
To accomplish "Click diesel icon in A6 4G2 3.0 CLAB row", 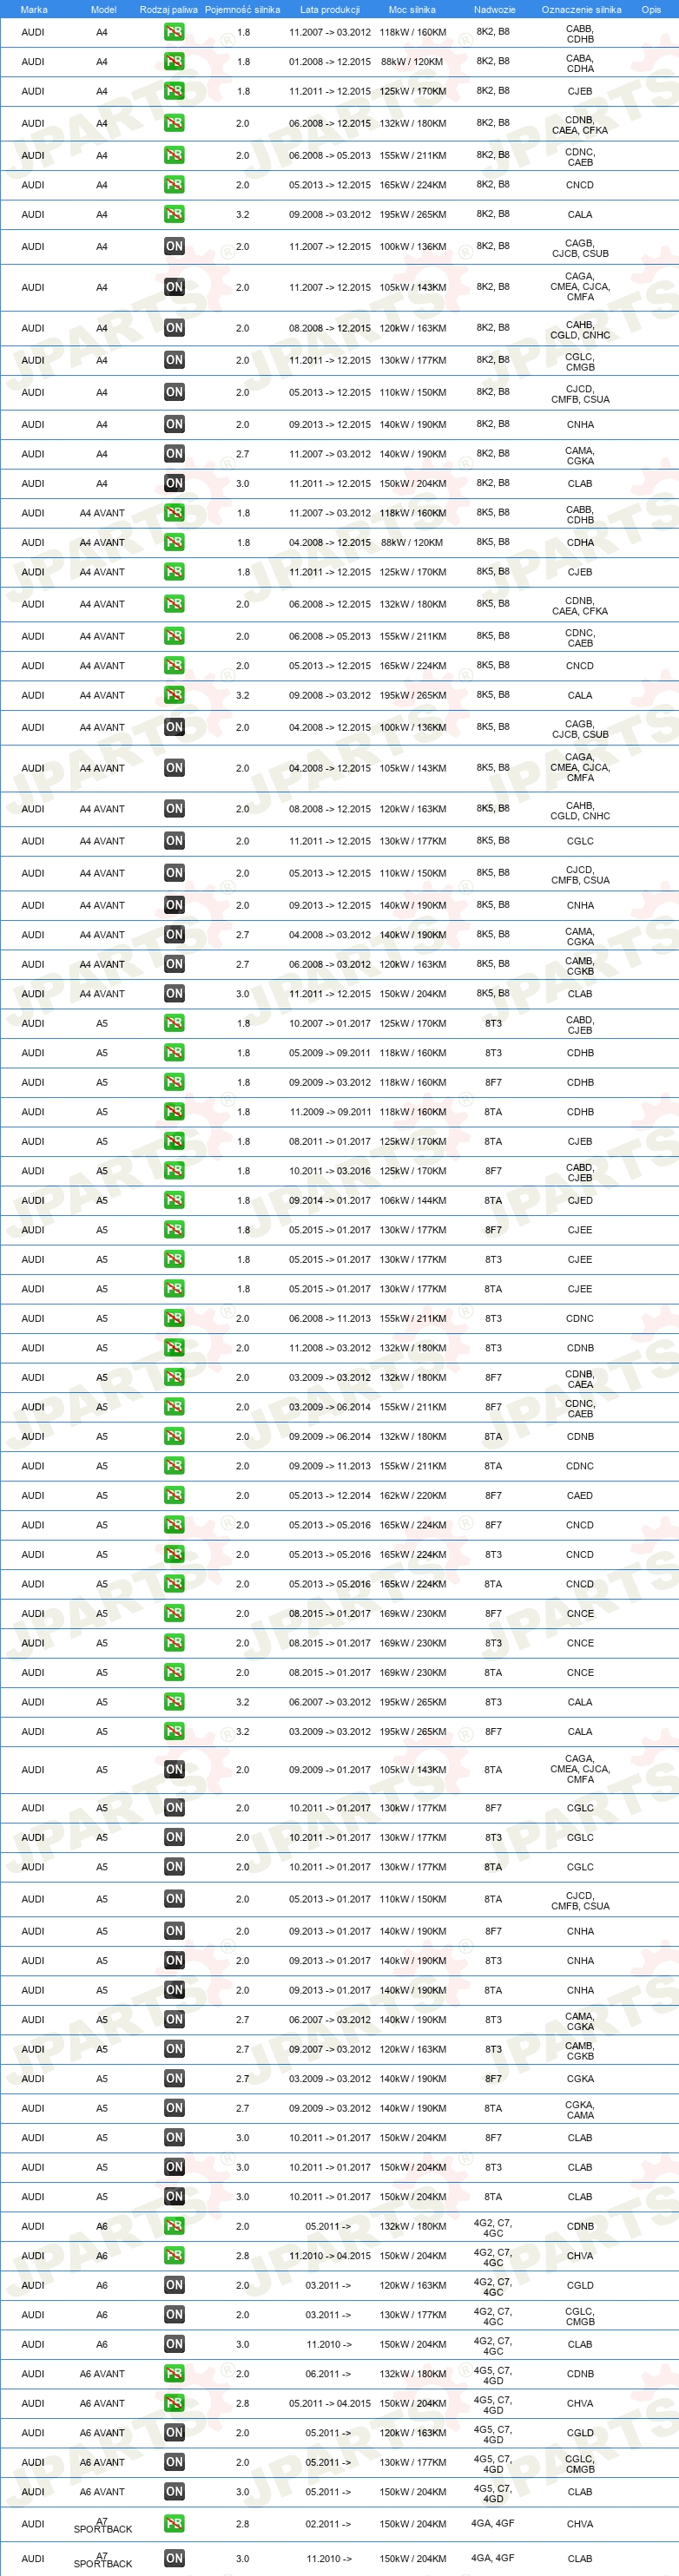I will [x=174, y=2344].
